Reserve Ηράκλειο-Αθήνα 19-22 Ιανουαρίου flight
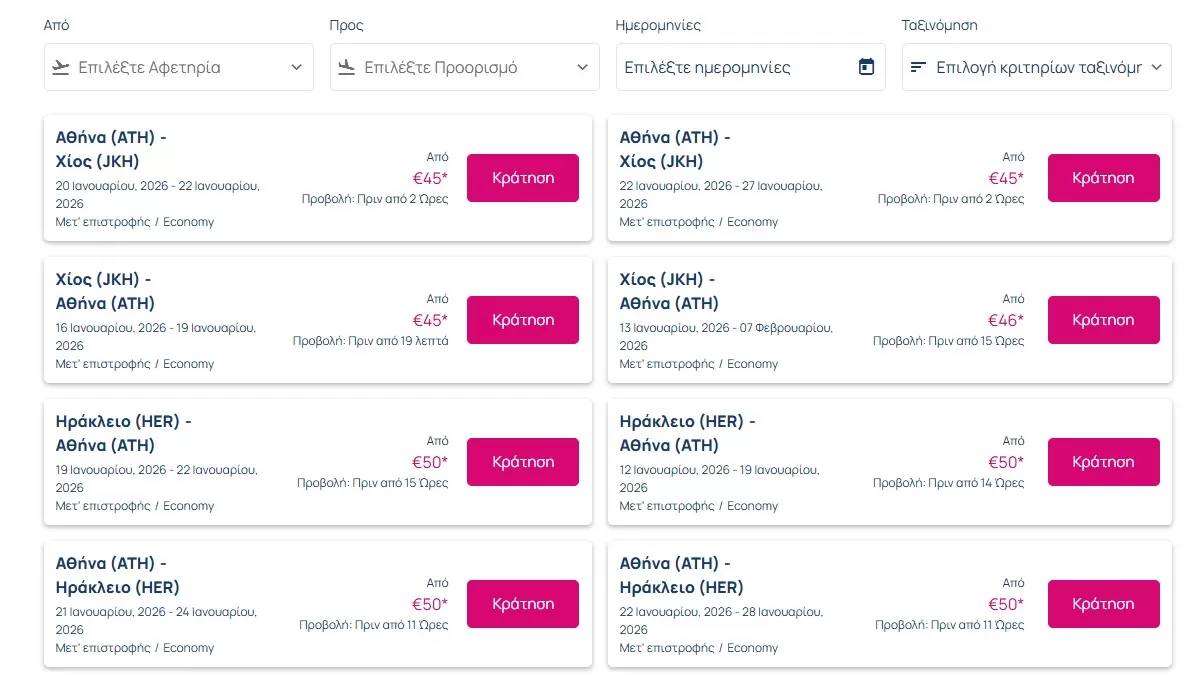1195x675 pixels. pyautogui.click(x=522, y=462)
